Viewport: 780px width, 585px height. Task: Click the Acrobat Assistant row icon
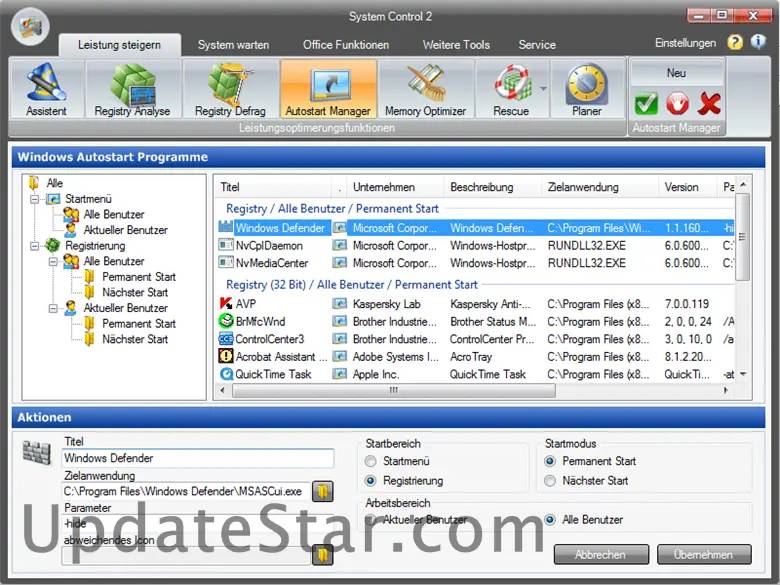[226, 356]
